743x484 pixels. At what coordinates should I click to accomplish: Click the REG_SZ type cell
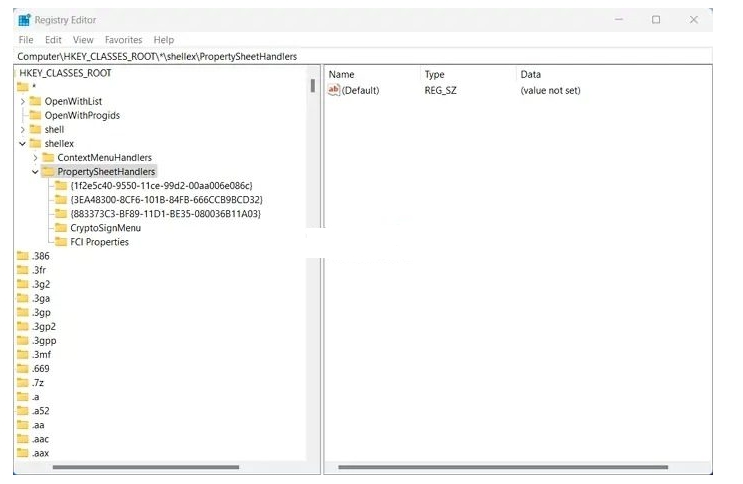pos(440,90)
